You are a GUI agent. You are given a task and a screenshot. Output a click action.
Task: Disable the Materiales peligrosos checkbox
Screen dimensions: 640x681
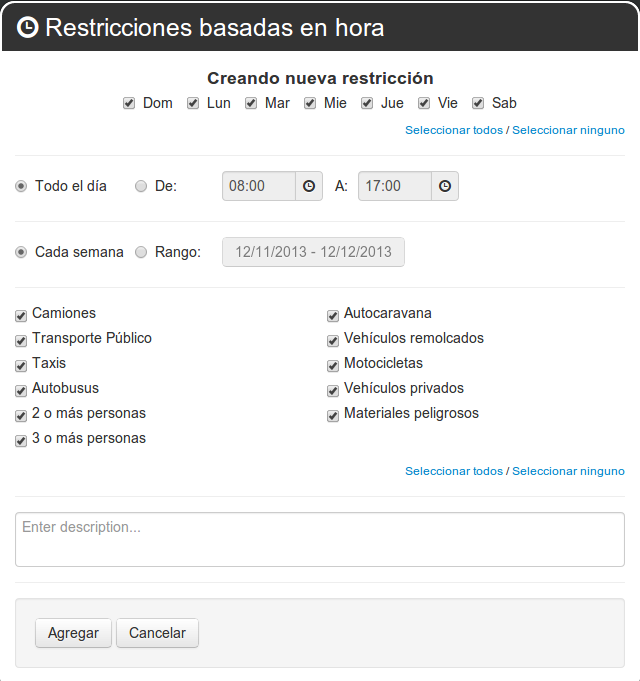(333, 415)
